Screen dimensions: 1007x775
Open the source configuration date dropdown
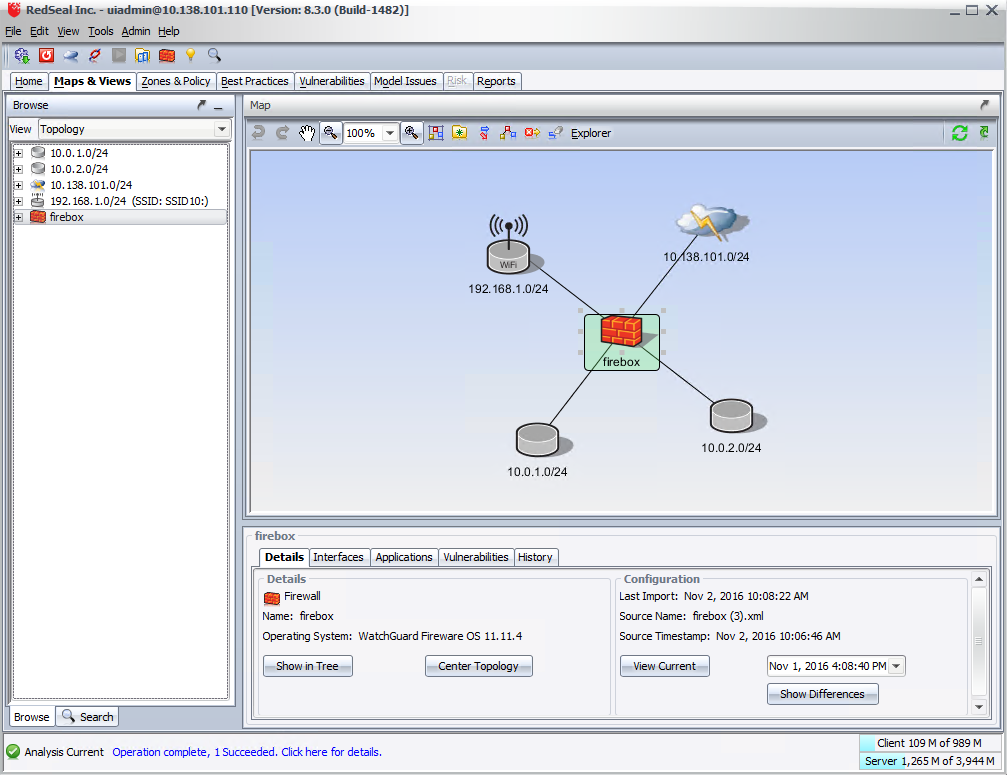pos(896,666)
